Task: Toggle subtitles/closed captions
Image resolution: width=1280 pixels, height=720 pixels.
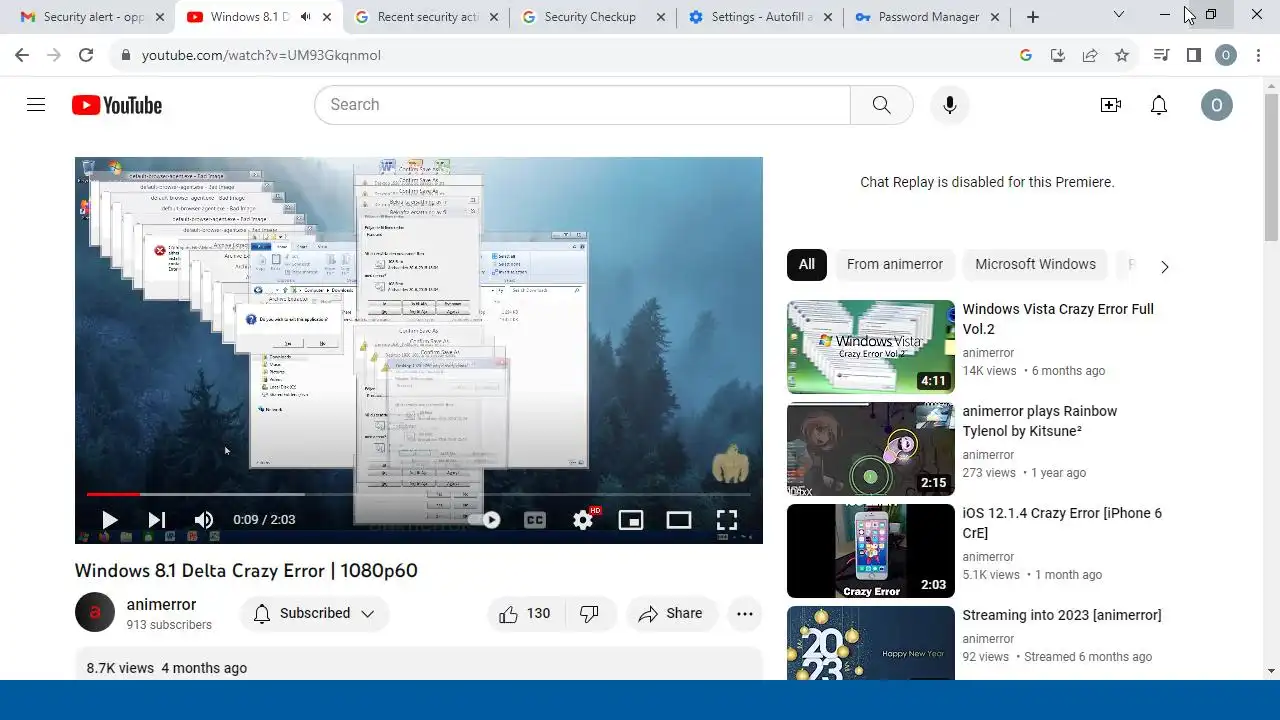Action: 535,519
